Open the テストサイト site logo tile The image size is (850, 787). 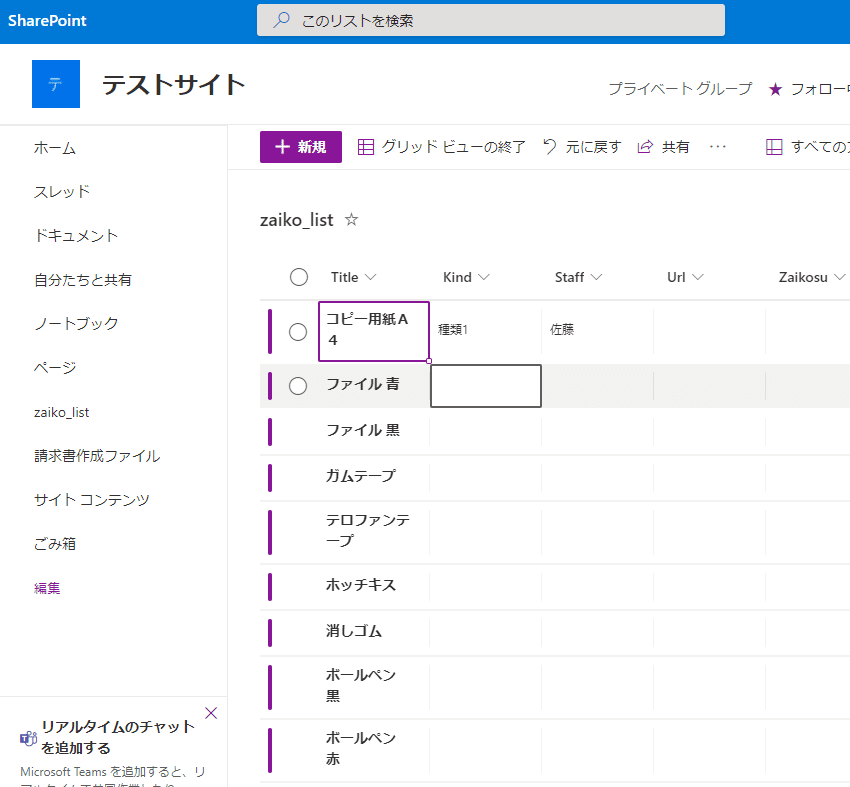(x=55, y=84)
